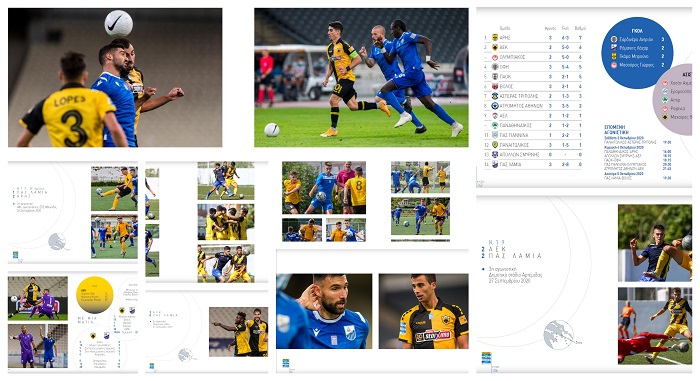
Task: Select the photo of the purple goalkeeper gesturing
Action: (x=38, y=346)
